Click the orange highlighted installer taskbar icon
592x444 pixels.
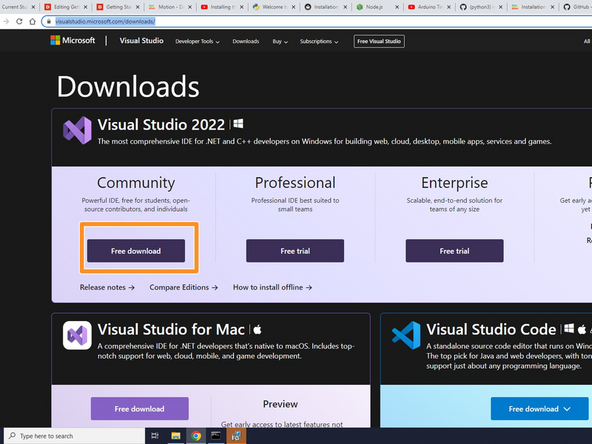pos(236,436)
